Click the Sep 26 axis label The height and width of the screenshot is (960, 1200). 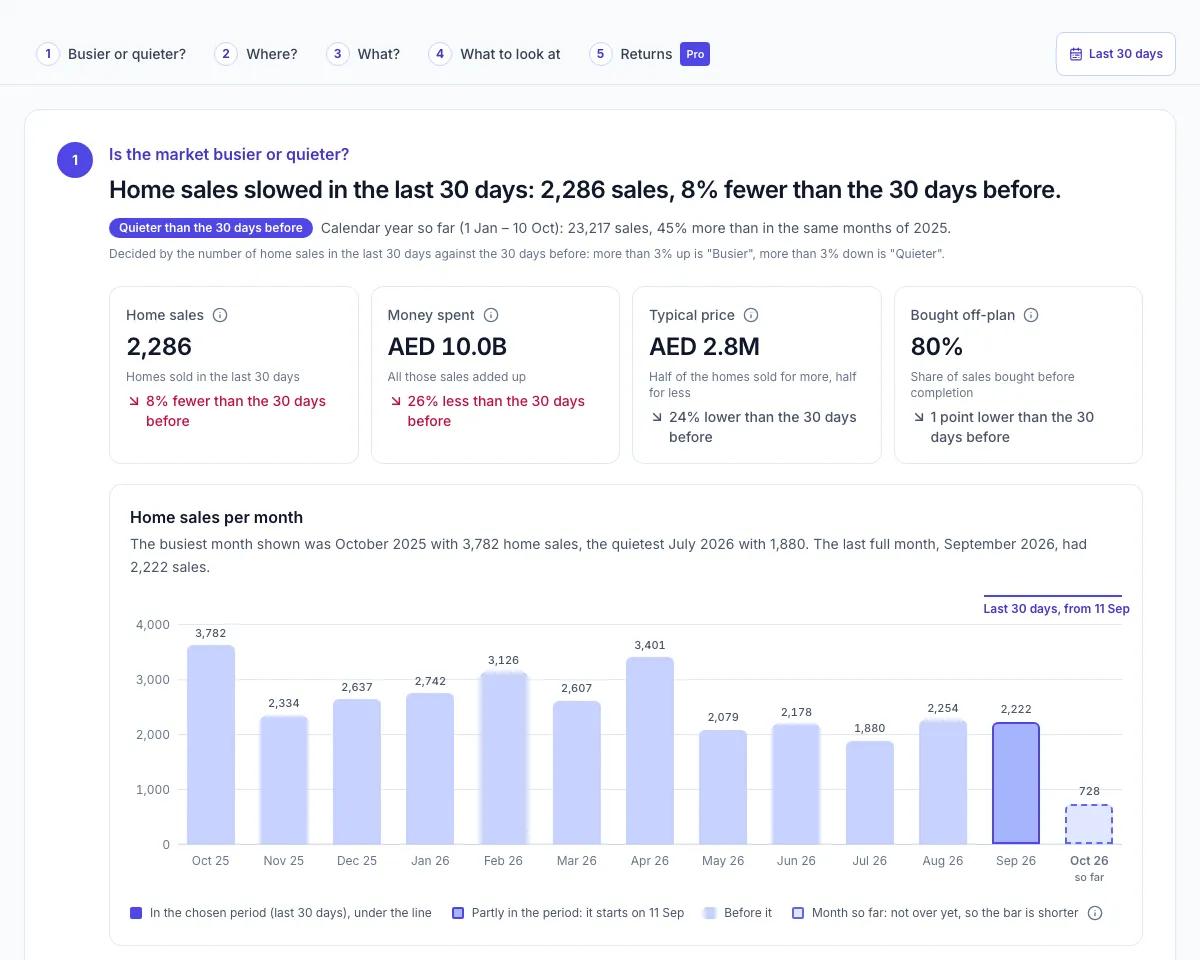coord(1016,861)
